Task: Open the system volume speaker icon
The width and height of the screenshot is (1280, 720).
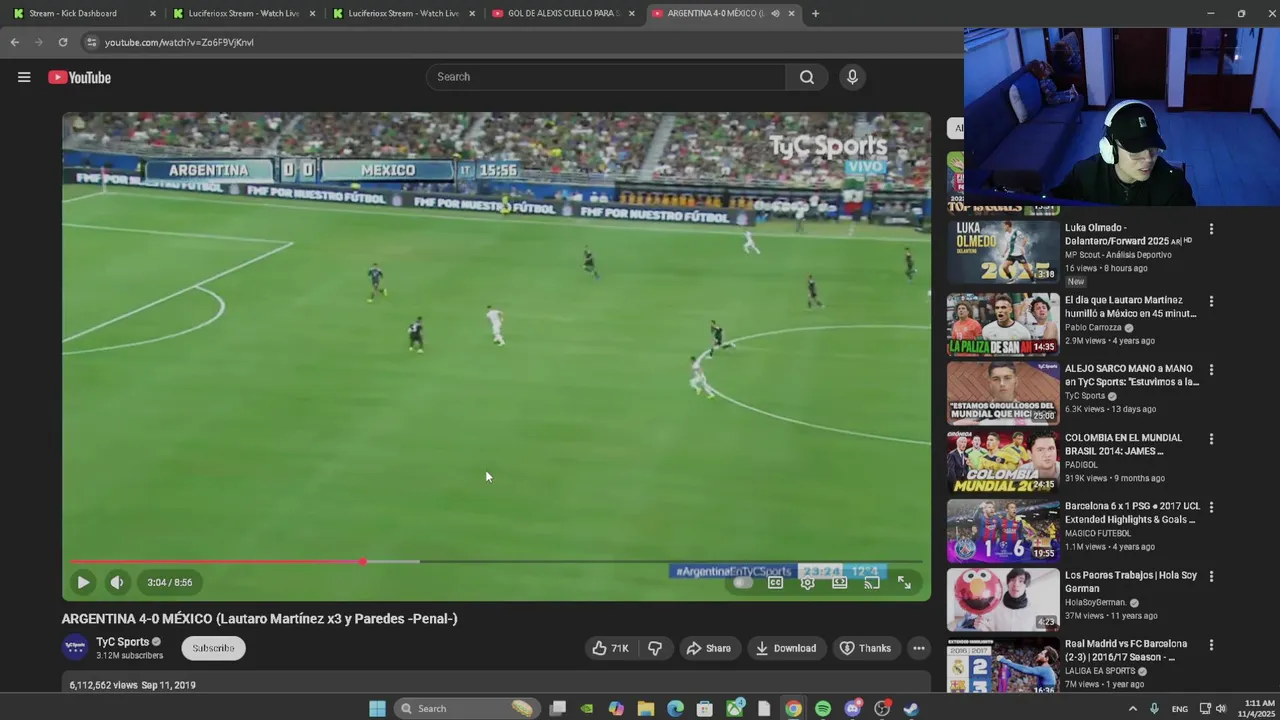Action: 1221,708
